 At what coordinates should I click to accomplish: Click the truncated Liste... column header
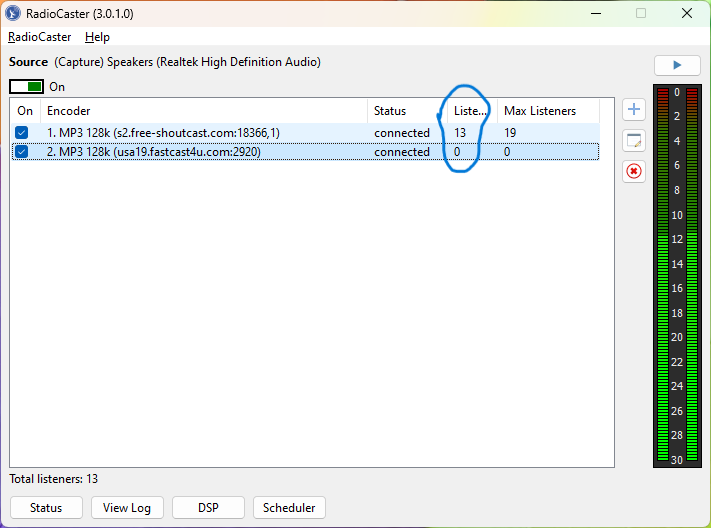click(472, 111)
